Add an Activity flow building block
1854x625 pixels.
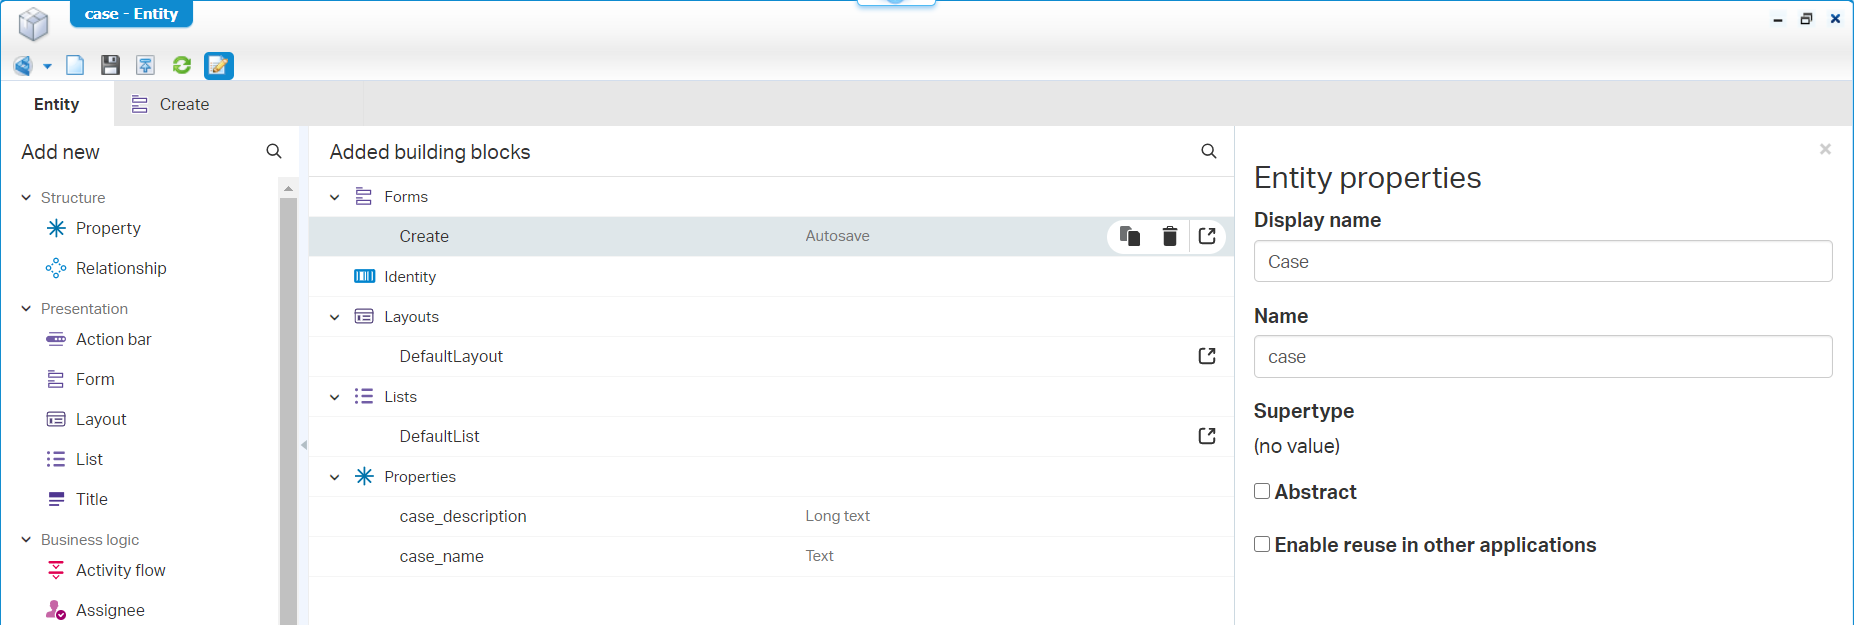pyautogui.click(x=106, y=570)
